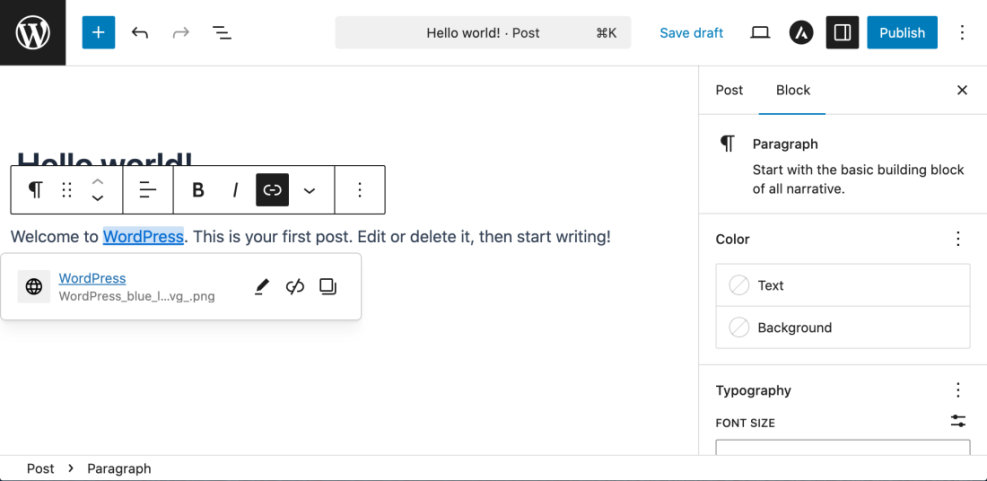Screen dimensions: 987x481
Task: Open the text alignment options
Action: [x=148, y=190]
